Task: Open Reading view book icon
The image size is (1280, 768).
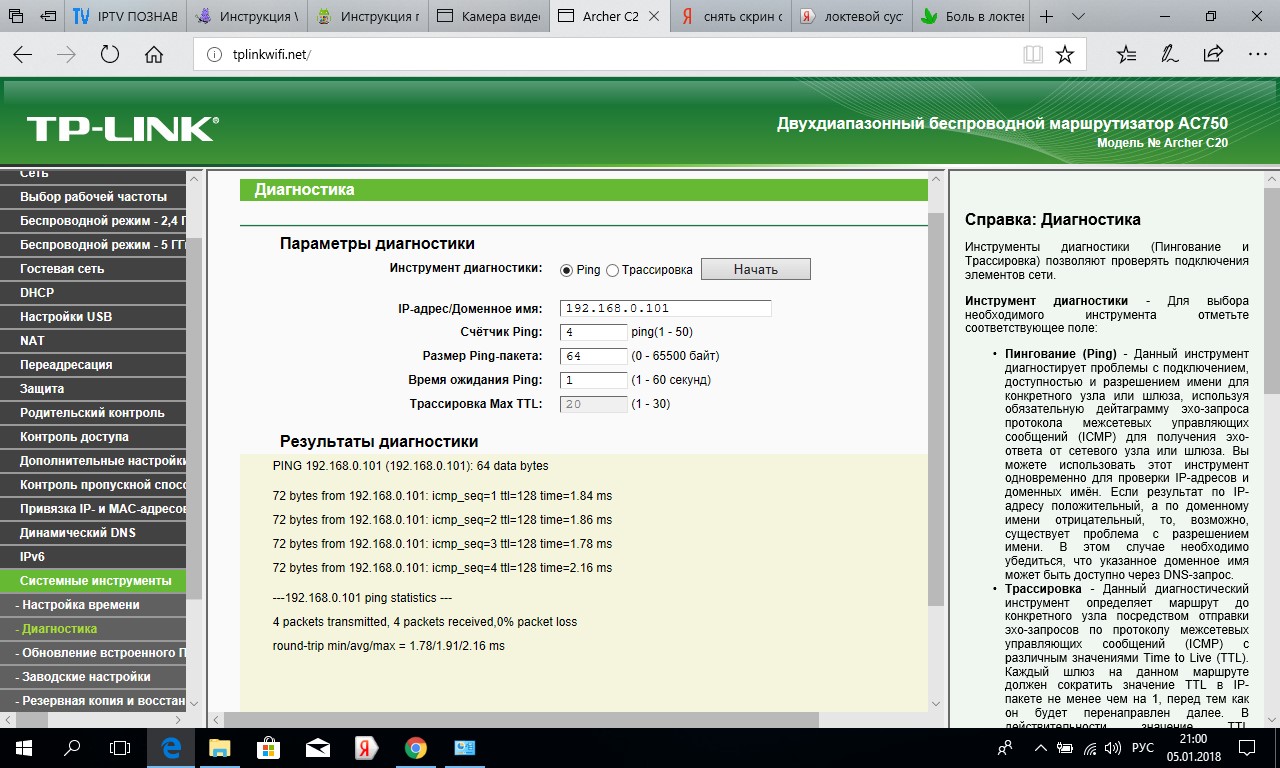Action: click(x=1033, y=54)
